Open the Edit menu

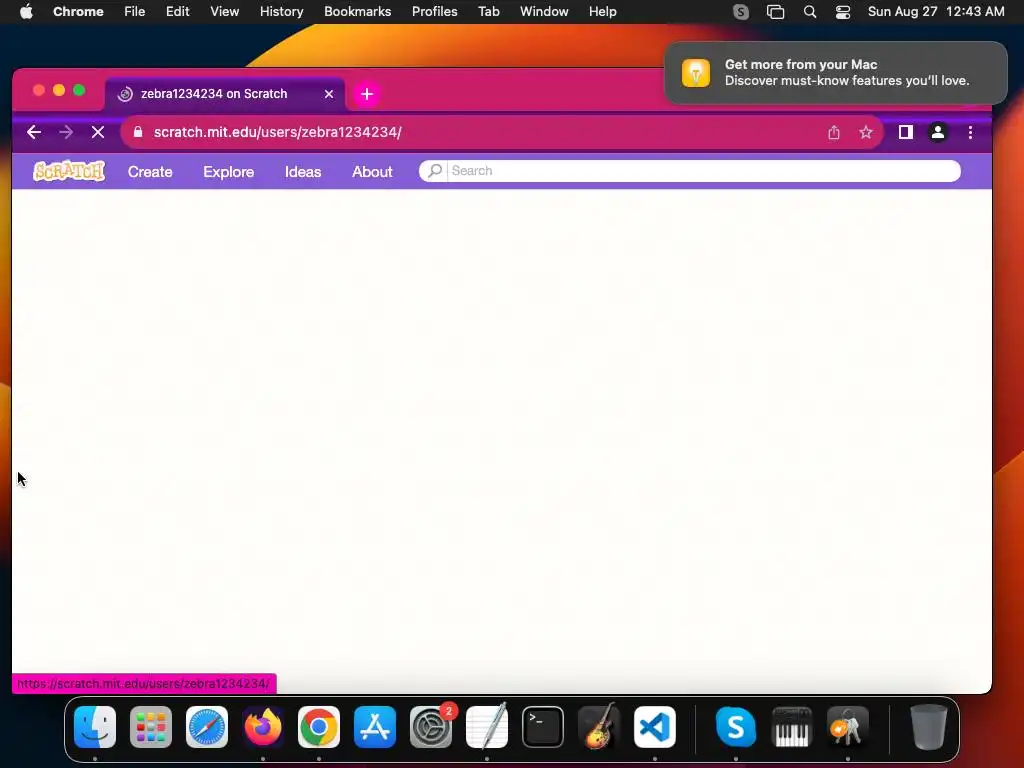(178, 12)
